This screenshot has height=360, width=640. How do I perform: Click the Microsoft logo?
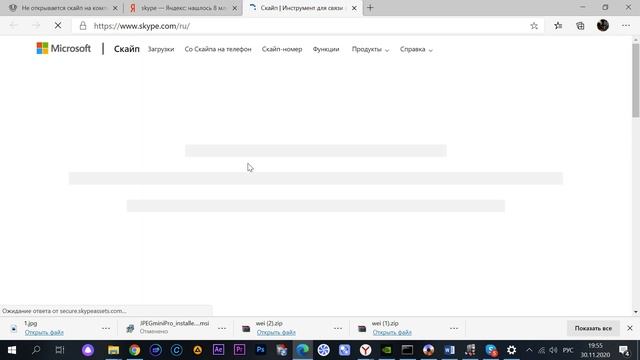[64, 48]
